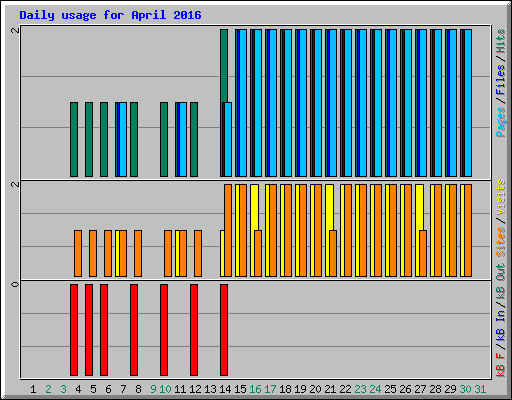This screenshot has height=400, width=512.
Task: Select day label 25 on the x-axis
Action: click(390, 389)
